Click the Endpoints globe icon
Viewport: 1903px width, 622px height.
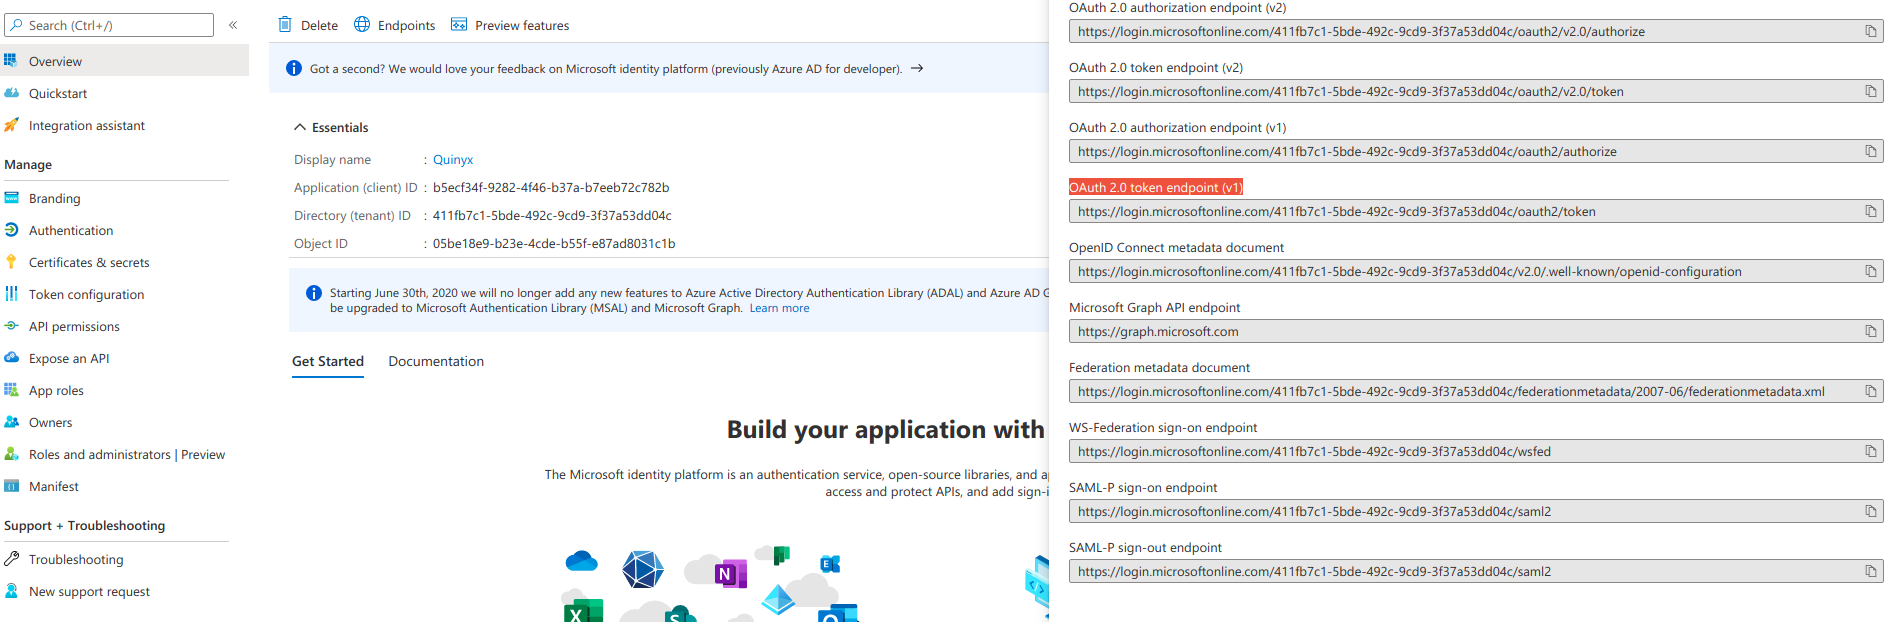[x=362, y=25]
